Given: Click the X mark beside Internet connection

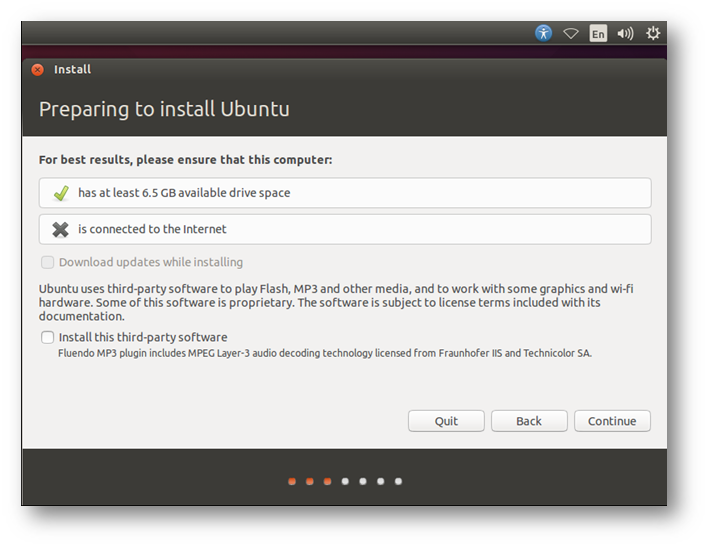Looking at the screenshot, I should (60, 229).
